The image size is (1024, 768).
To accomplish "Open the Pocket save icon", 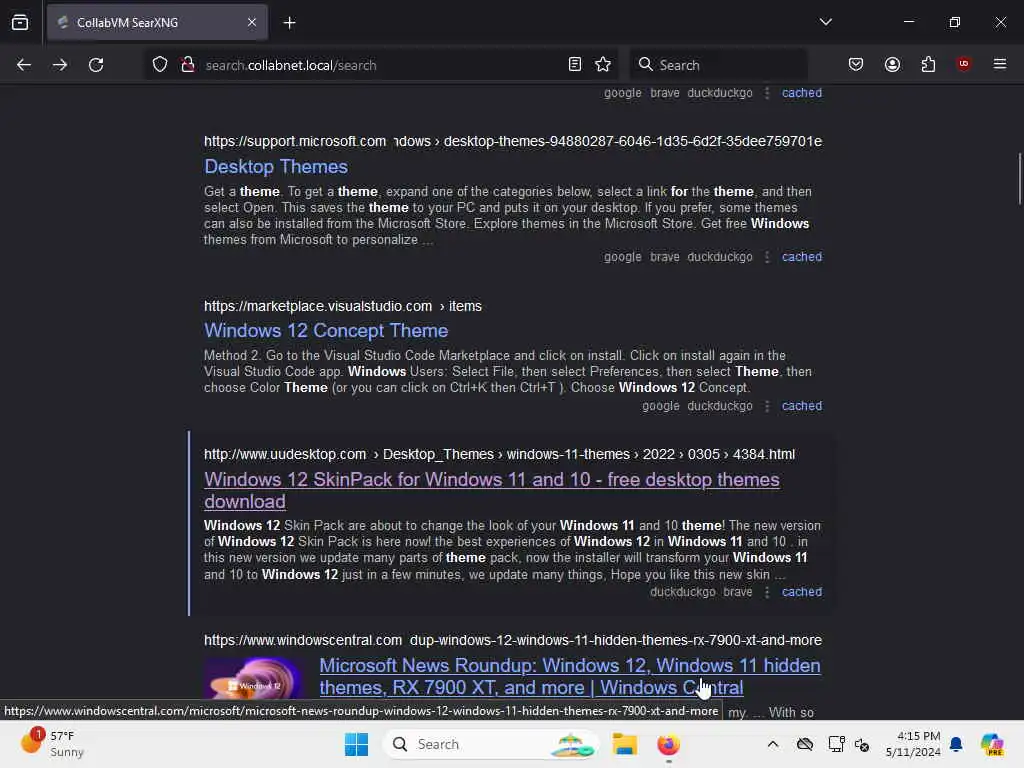I will (856, 65).
